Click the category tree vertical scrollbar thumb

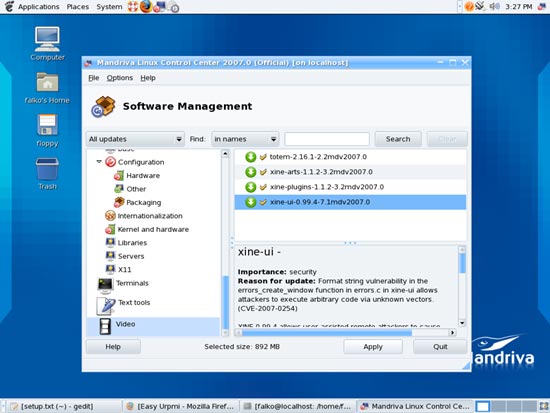tap(226, 302)
